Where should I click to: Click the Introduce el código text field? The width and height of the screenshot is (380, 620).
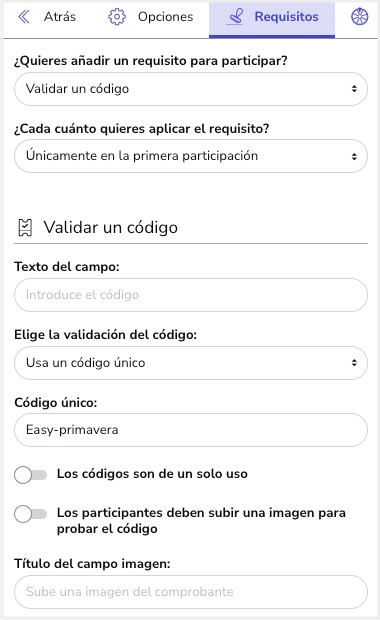[x=191, y=295]
